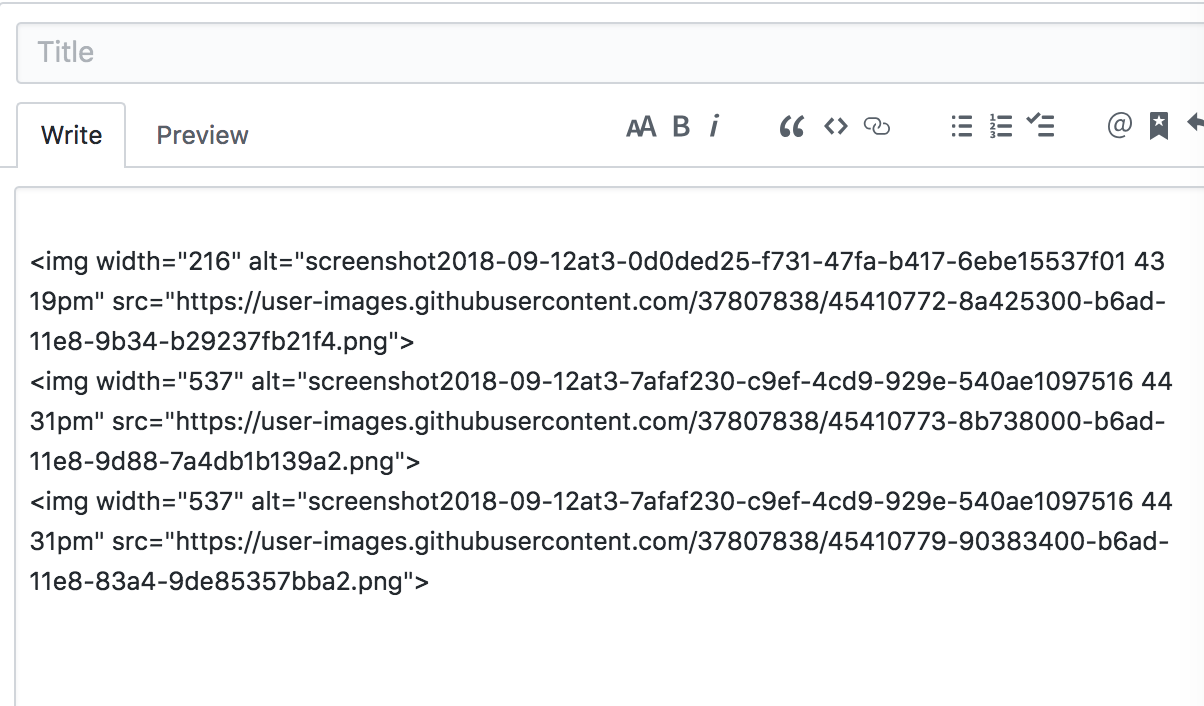Select the Write tab
The height and width of the screenshot is (706, 1204).
coord(71,135)
